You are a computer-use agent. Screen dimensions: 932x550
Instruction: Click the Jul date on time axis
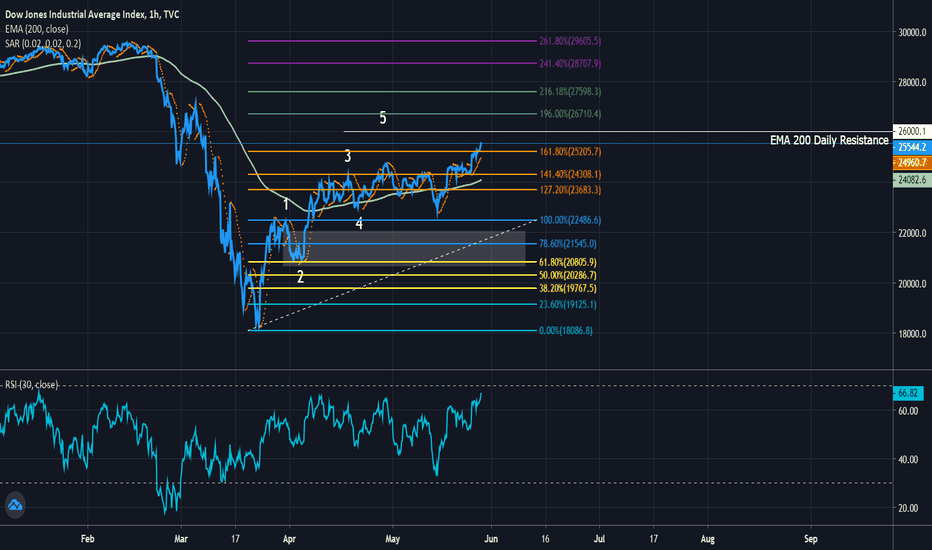click(599, 539)
